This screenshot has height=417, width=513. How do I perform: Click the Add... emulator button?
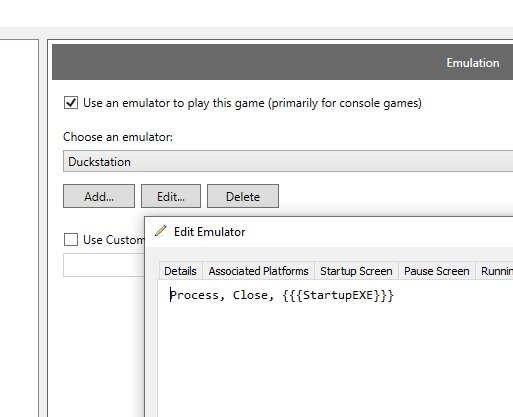[x=99, y=196]
